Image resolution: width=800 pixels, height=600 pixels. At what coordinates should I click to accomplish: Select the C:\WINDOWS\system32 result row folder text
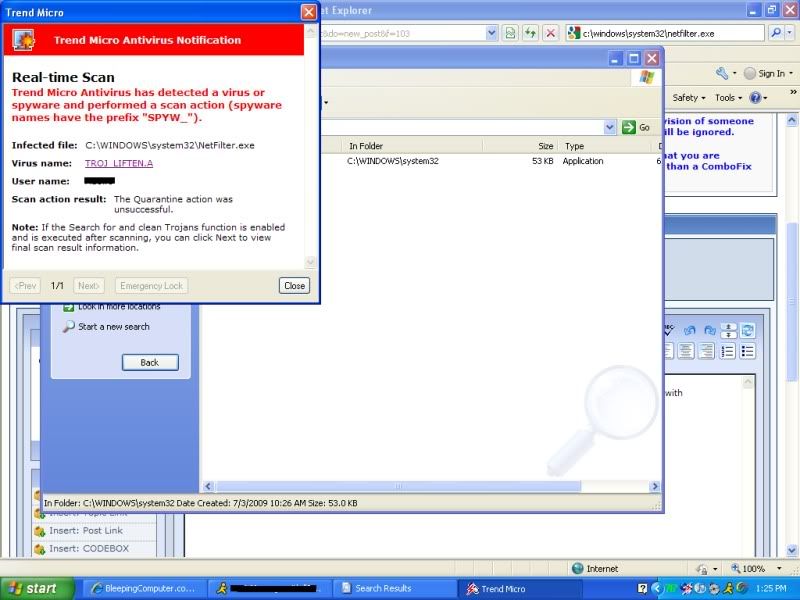click(393, 161)
